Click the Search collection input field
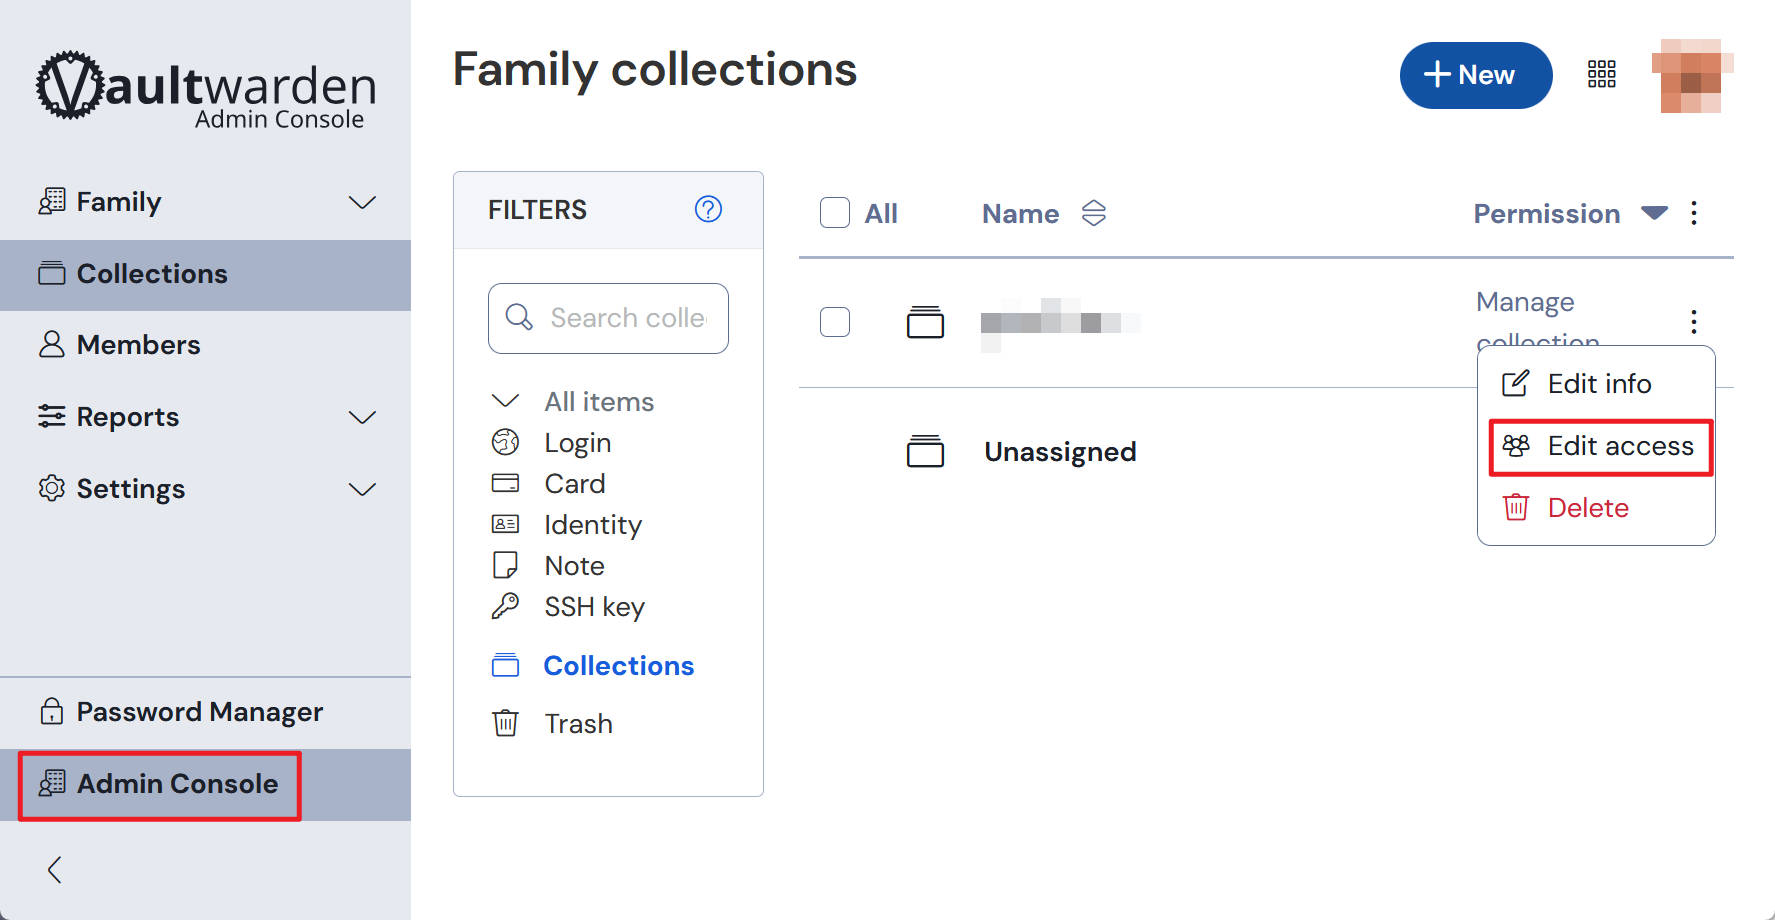1775x920 pixels. 627,318
